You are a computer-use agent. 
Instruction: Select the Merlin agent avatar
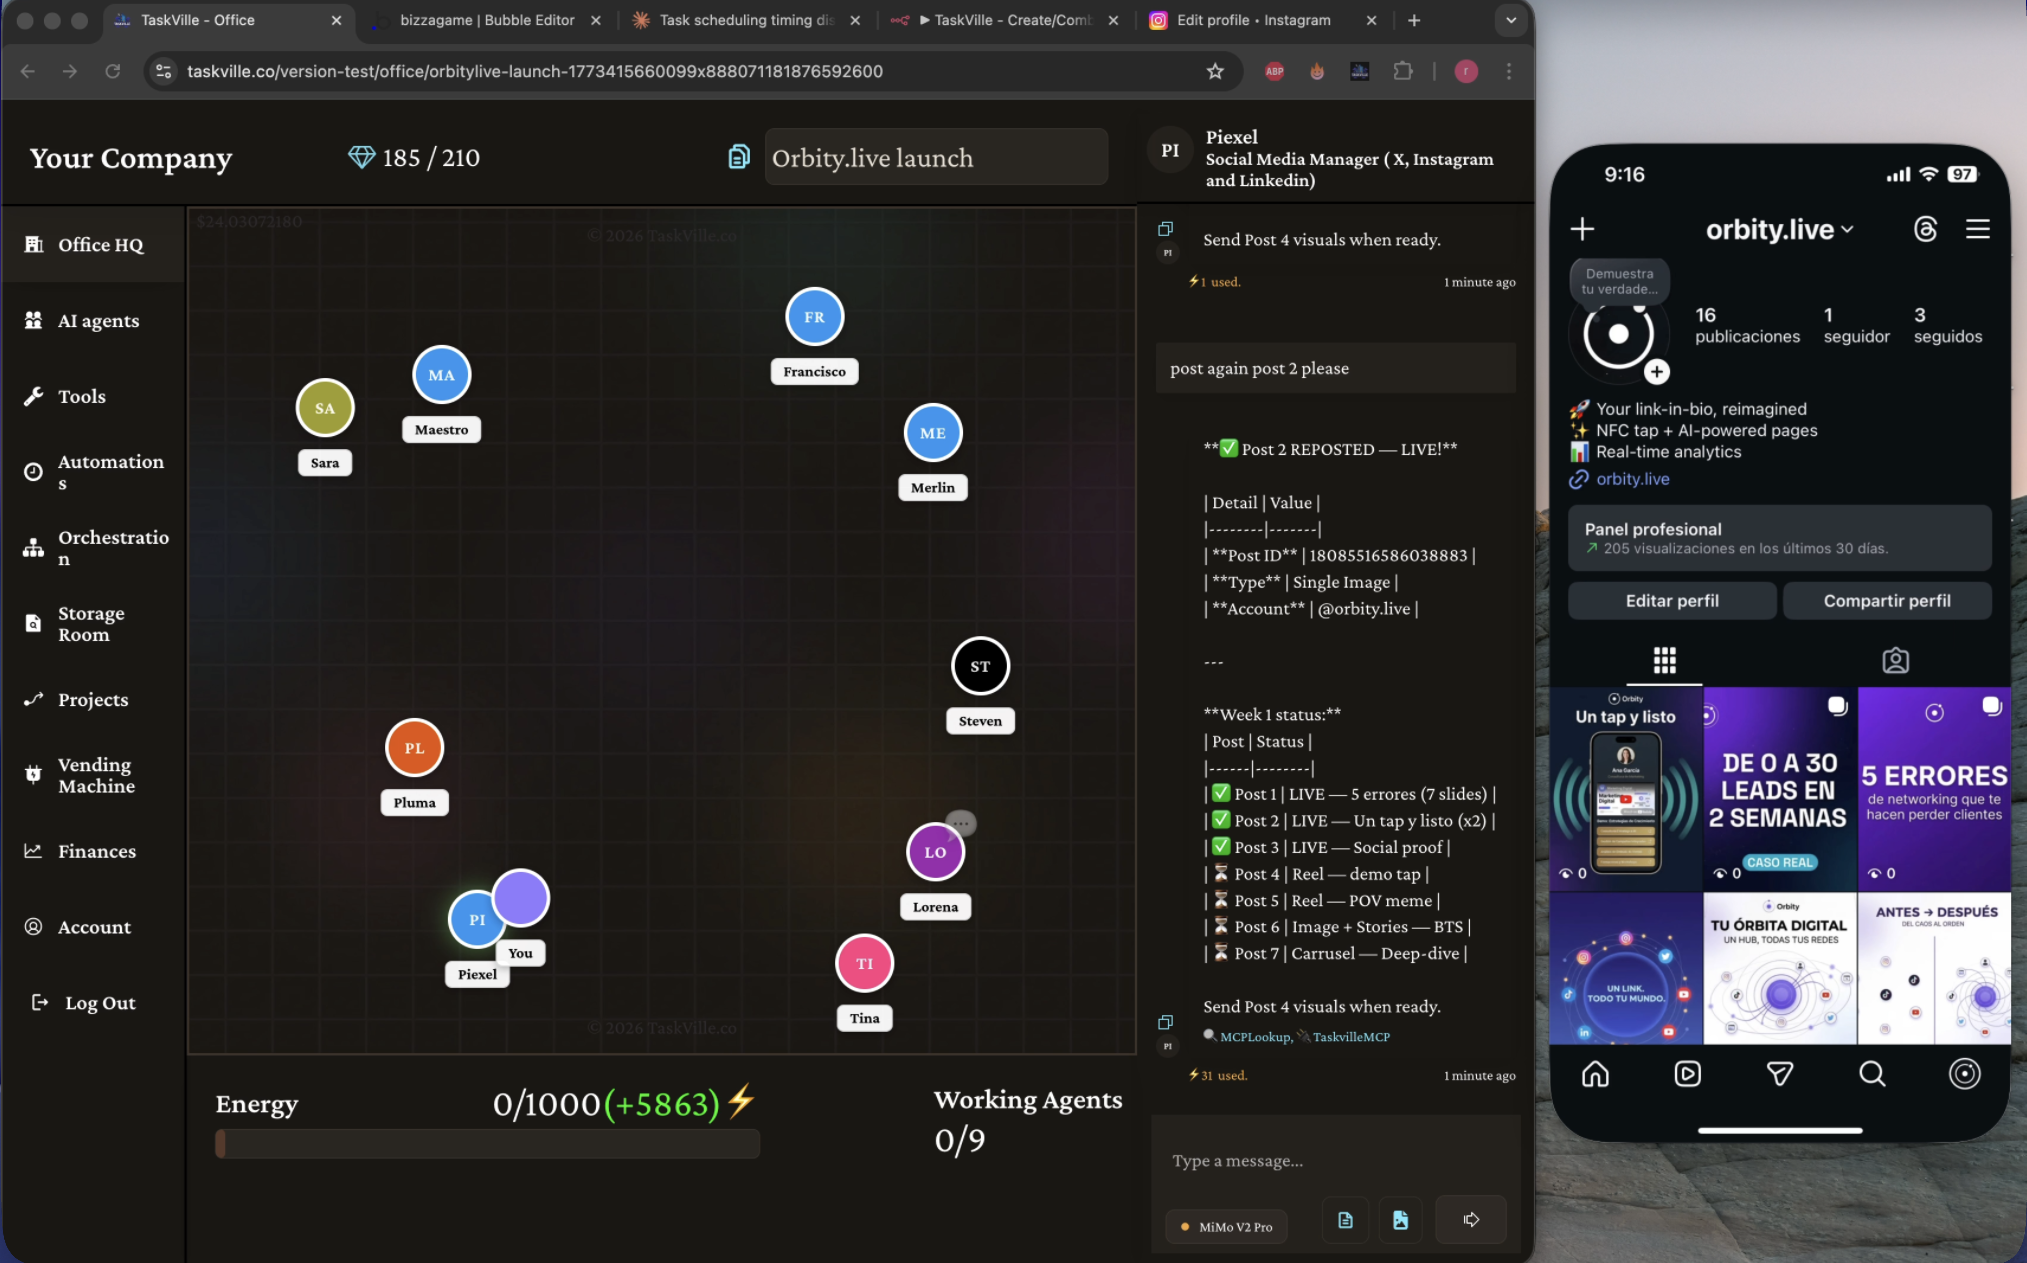click(x=933, y=433)
